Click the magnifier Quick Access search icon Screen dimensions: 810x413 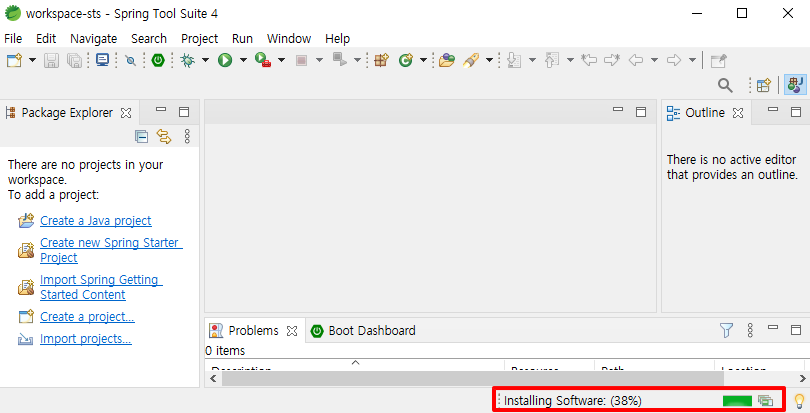pos(725,85)
